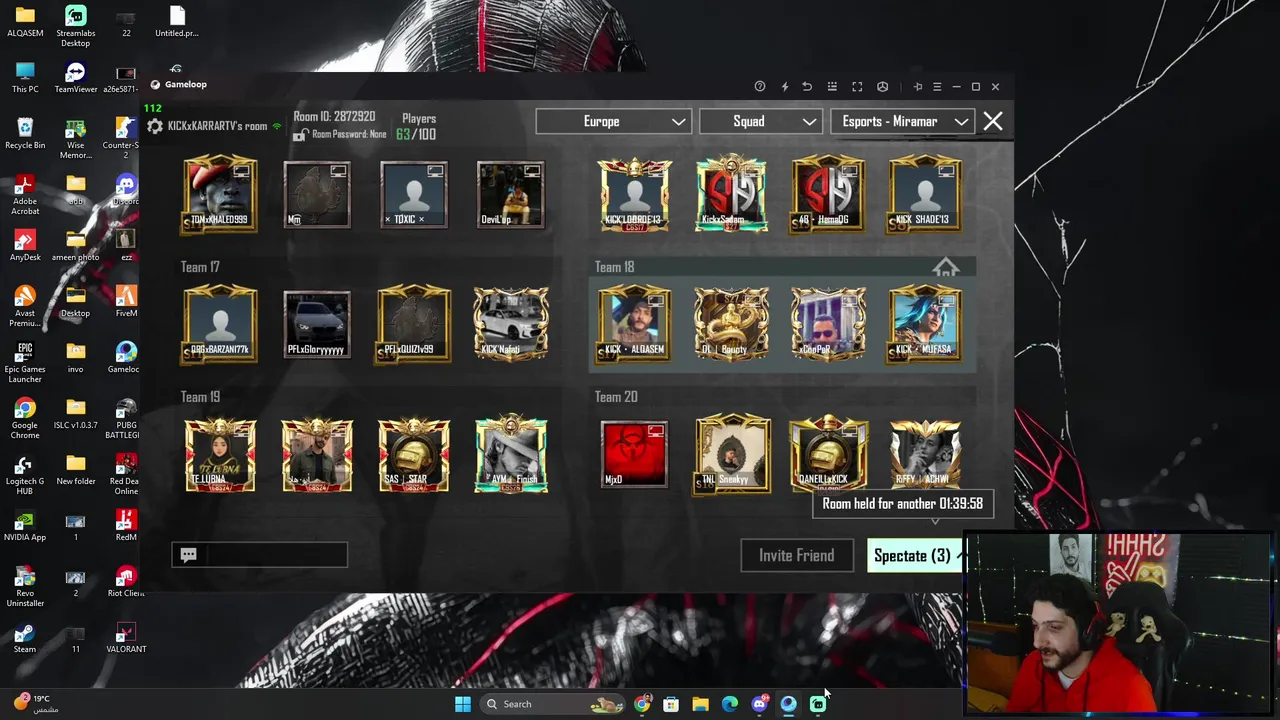The height and width of the screenshot is (720, 1280).
Task: Click the chat message input field
Action: point(260,555)
